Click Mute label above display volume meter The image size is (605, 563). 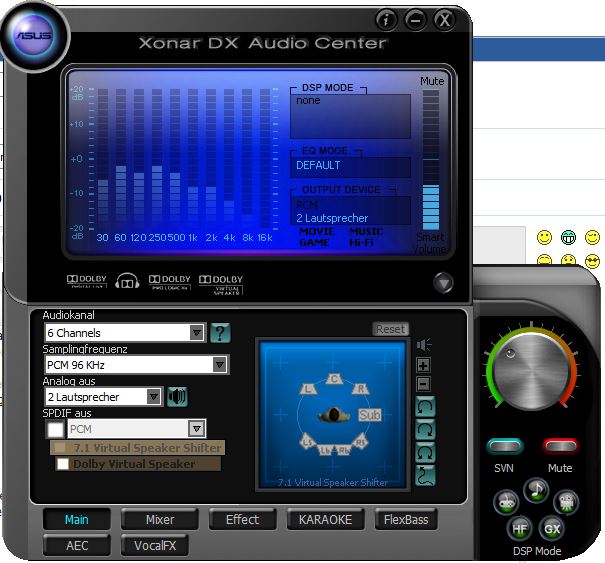point(432,81)
